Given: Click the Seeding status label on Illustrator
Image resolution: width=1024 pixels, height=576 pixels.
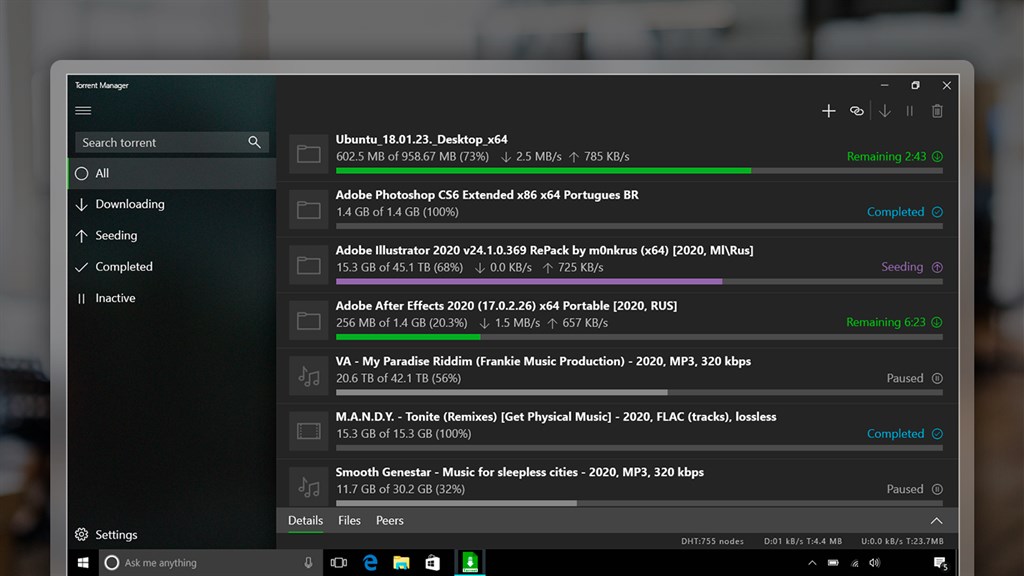Looking at the screenshot, I should tap(902, 266).
